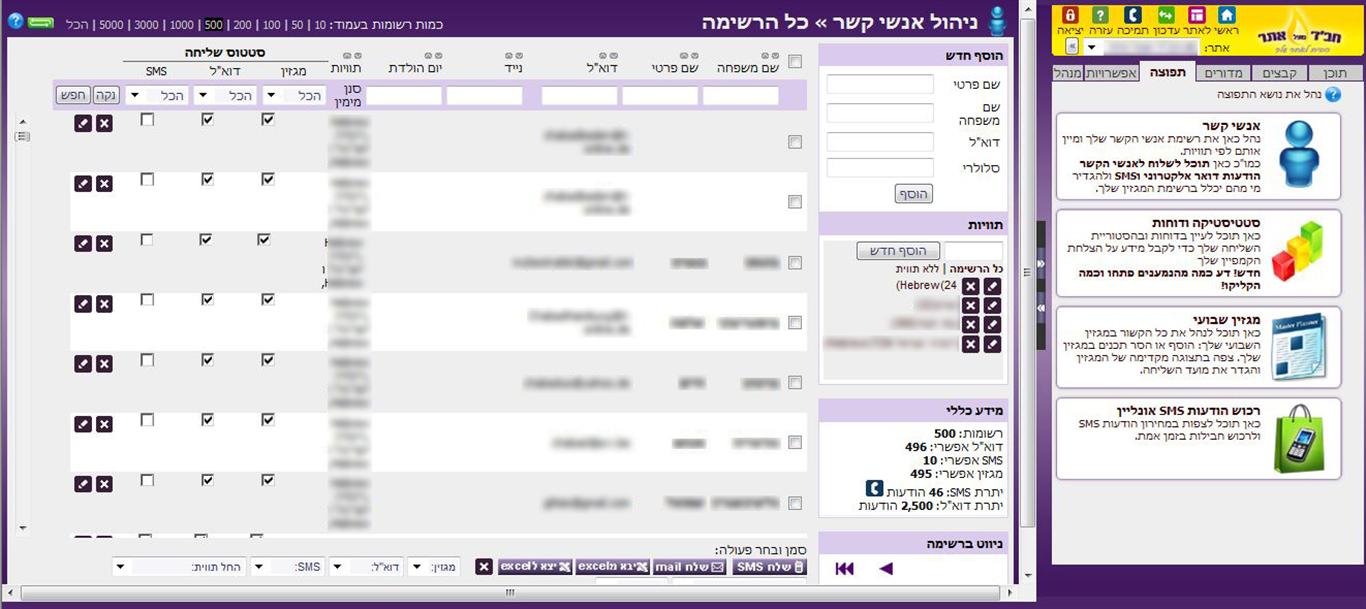
Task: Click blue help icon beside נהל את נושא התפוצה
Action: pos(1333,94)
